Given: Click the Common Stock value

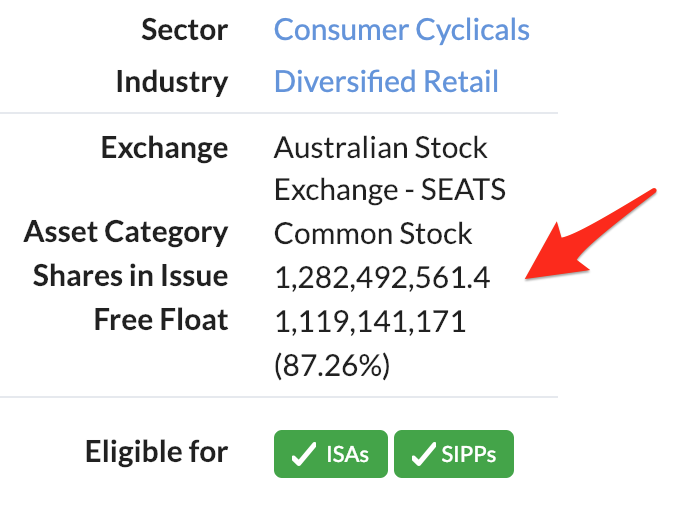Looking at the screenshot, I should (373, 234).
